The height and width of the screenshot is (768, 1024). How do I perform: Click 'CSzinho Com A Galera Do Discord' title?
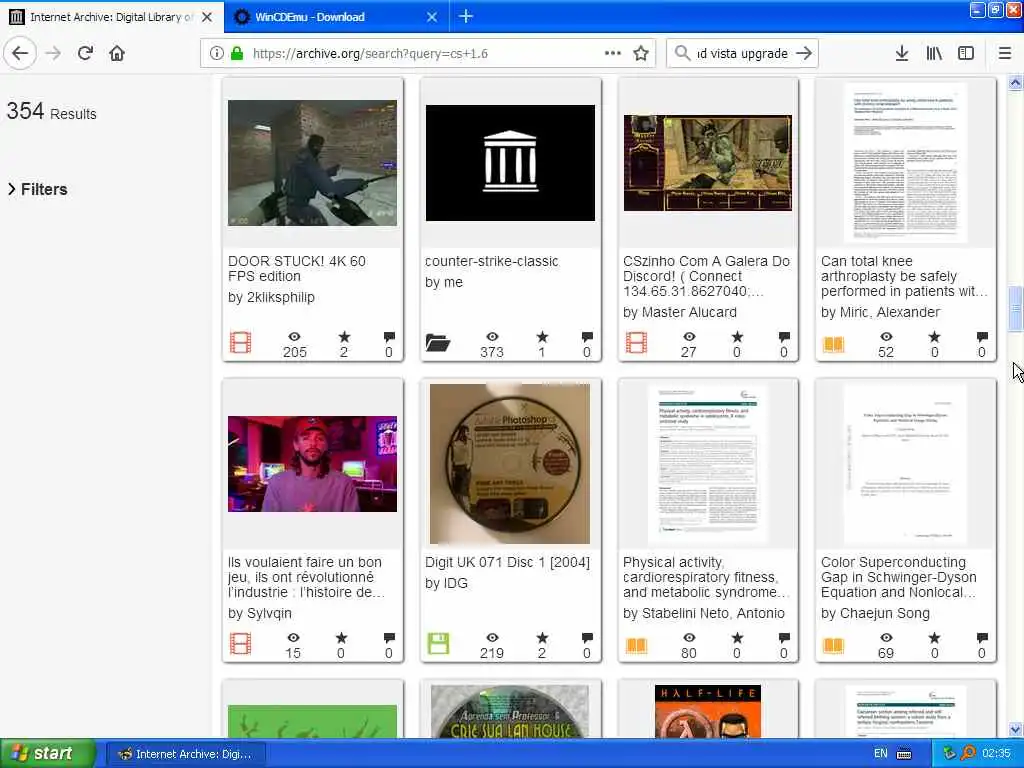pyautogui.click(x=707, y=276)
